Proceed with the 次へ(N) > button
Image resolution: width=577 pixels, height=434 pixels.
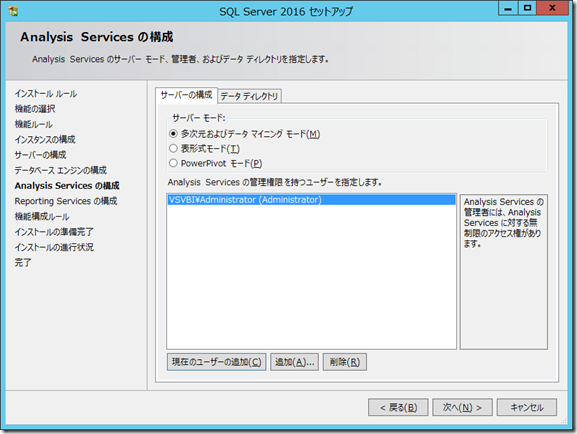point(462,407)
